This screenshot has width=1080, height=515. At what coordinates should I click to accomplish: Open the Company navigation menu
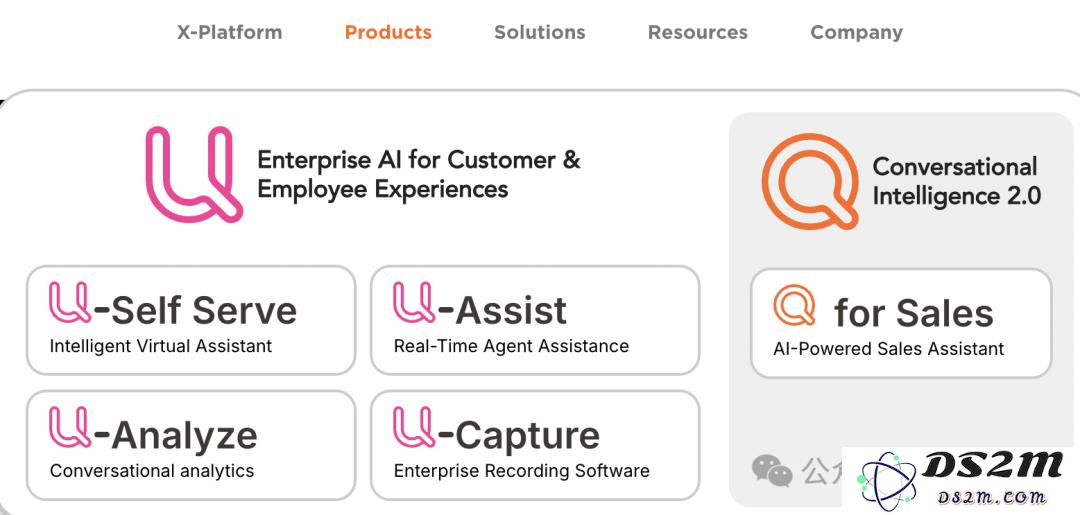coord(857,32)
